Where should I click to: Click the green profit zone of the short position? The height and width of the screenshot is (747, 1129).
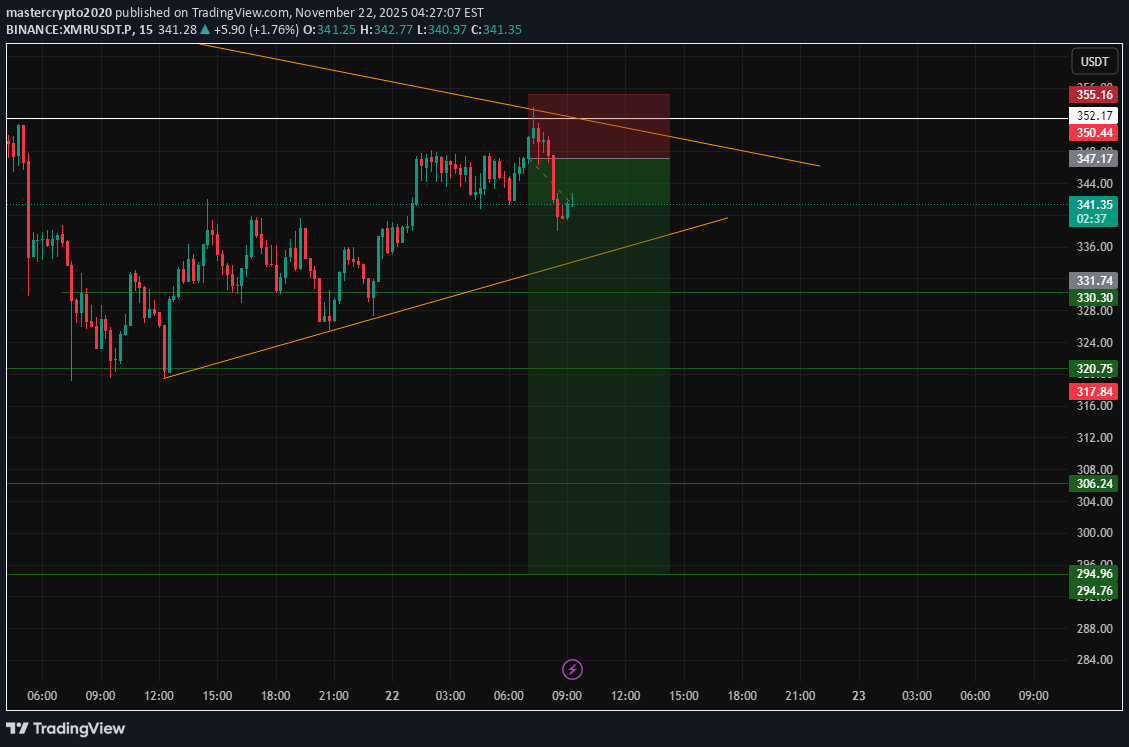(598, 400)
